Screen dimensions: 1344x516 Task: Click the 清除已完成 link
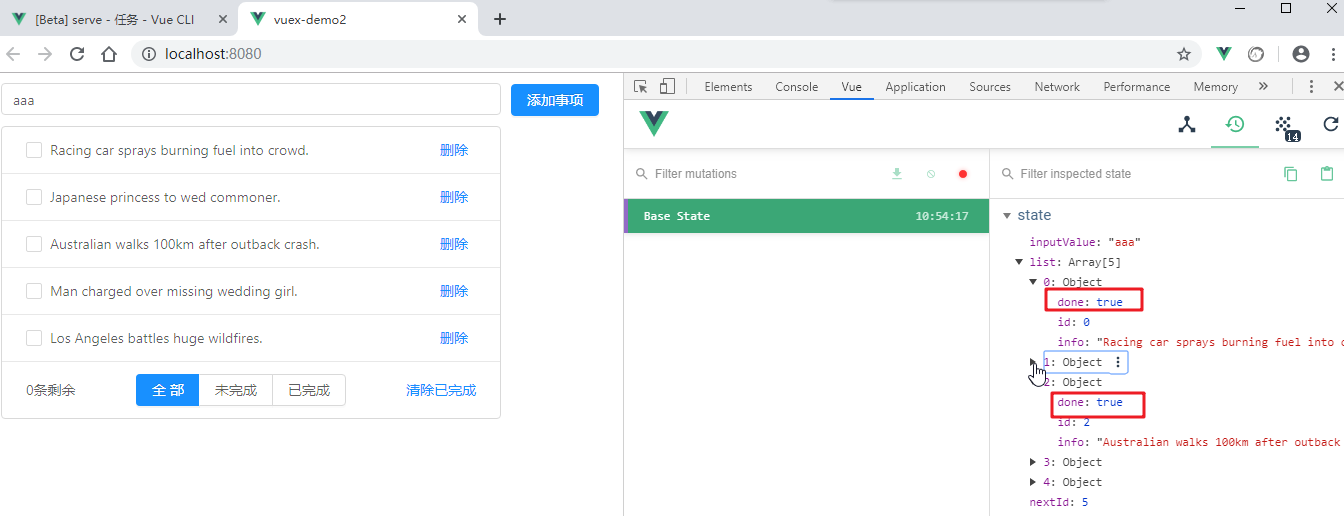point(441,390)
